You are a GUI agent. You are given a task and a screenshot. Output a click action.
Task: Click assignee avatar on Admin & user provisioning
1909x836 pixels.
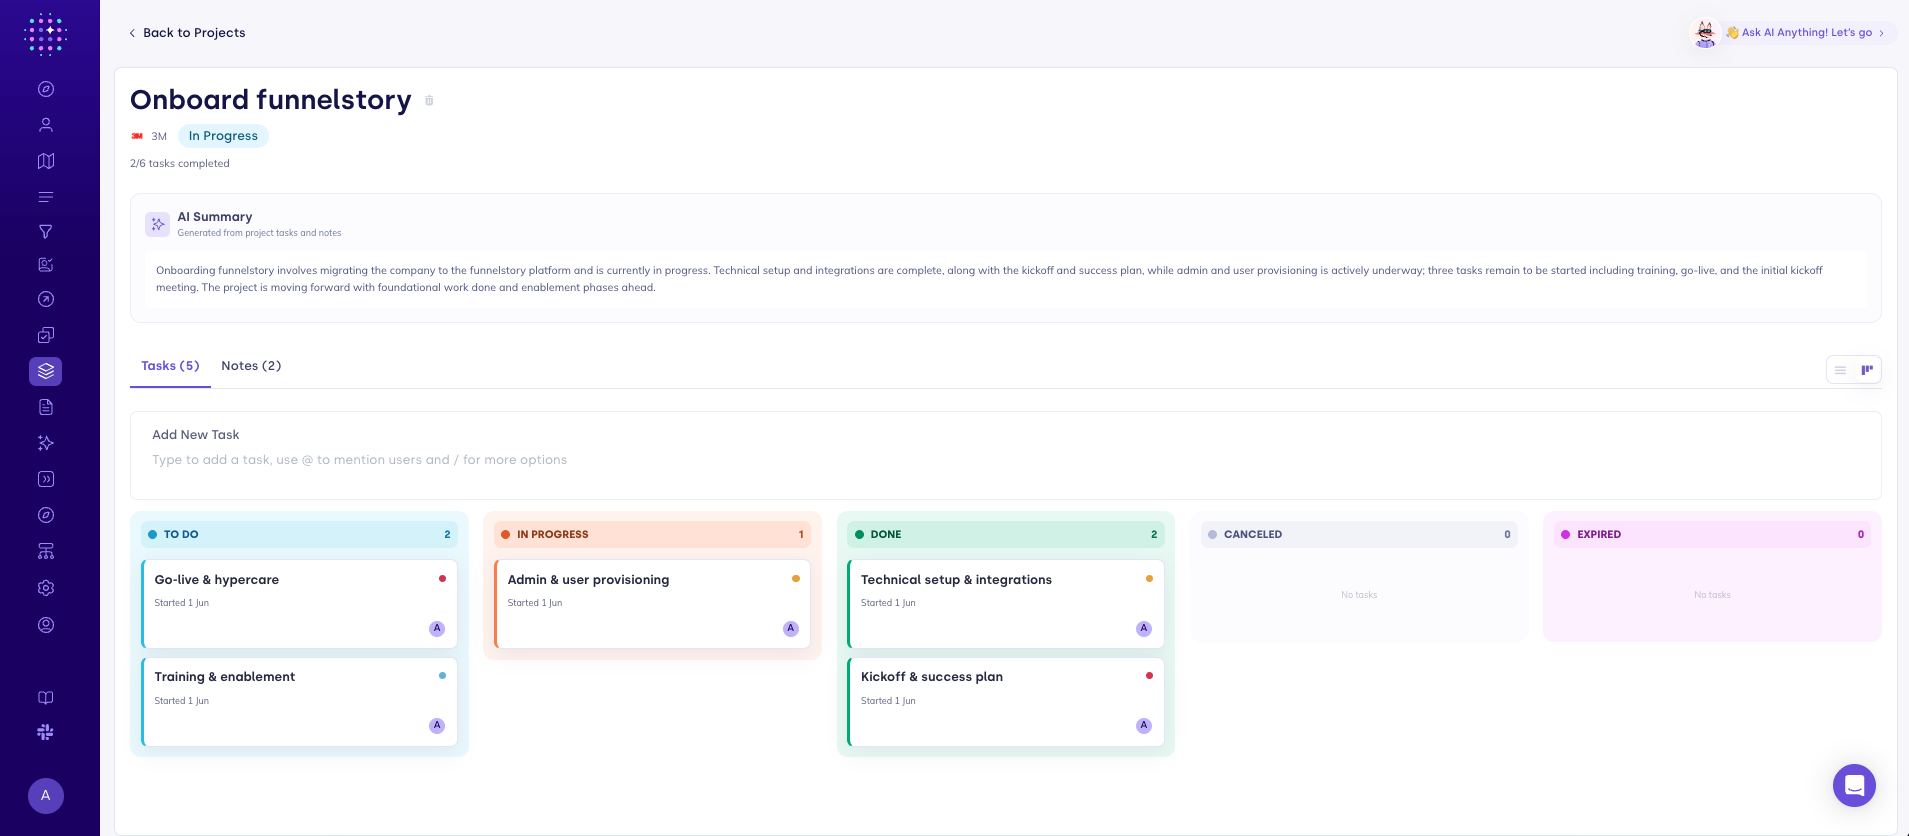click(x=791, y=629)
